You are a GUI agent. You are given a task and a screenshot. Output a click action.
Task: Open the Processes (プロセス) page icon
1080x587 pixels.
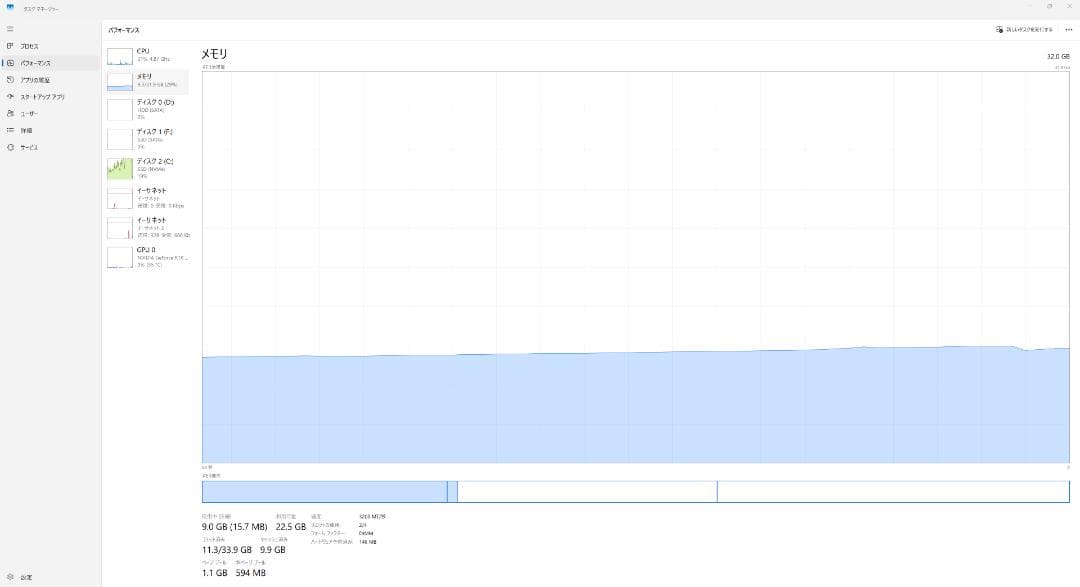tap(10, 46)
